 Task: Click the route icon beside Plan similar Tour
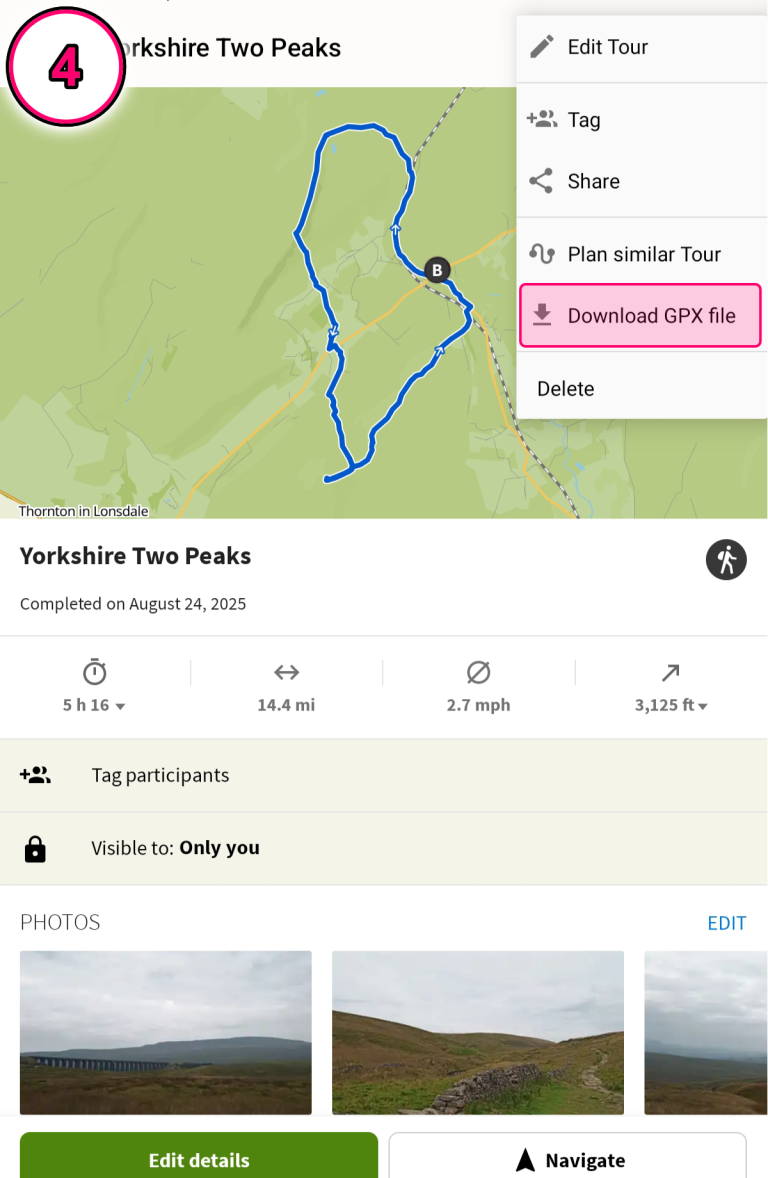(541, 254)
